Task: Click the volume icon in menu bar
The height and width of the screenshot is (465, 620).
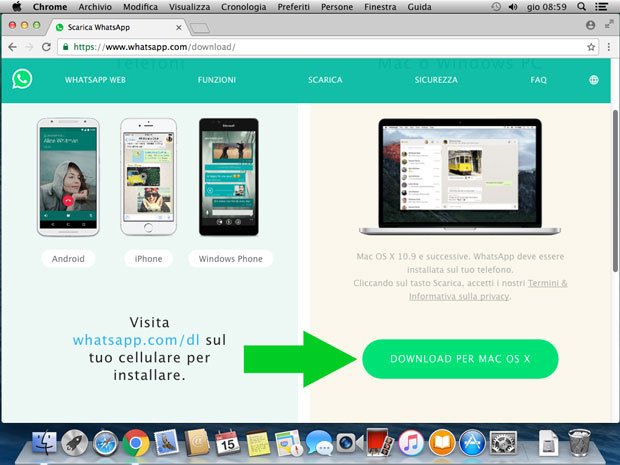Action: (x=513, y=7)
